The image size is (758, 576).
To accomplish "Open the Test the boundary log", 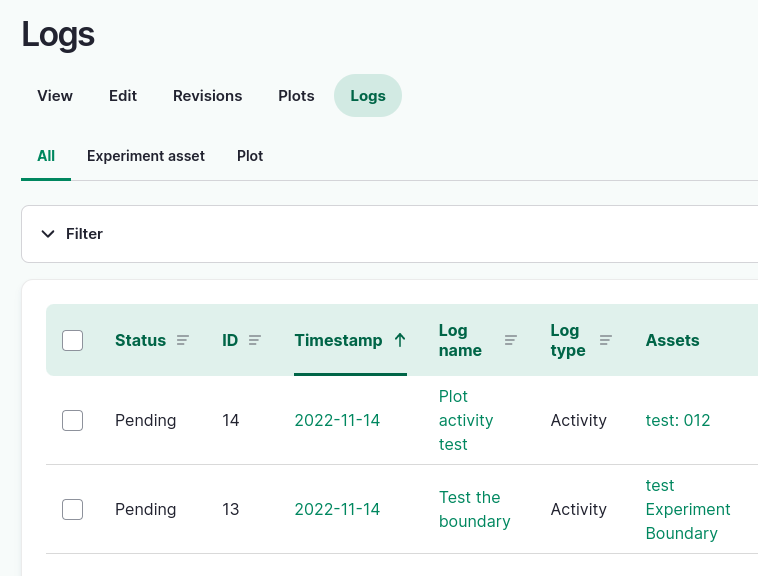I will [x=474, y=509].
